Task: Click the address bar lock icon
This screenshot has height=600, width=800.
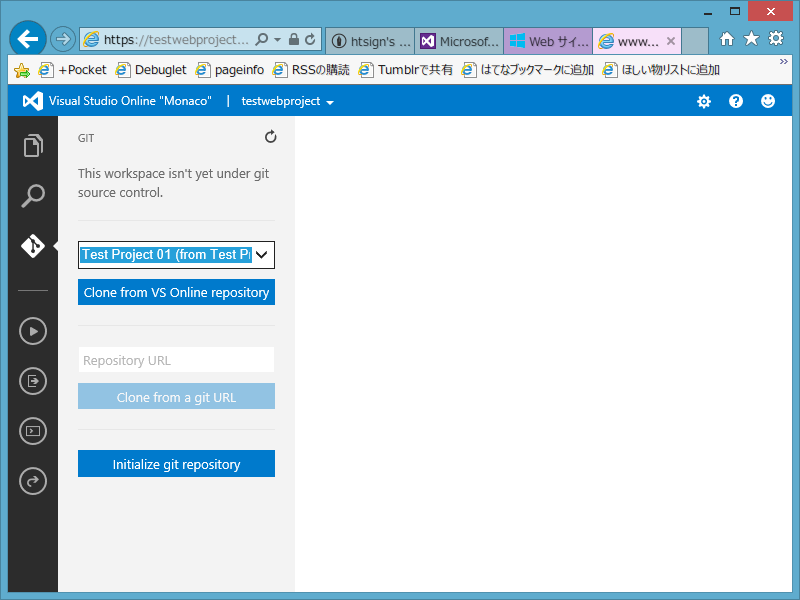Action: [294, 39]
